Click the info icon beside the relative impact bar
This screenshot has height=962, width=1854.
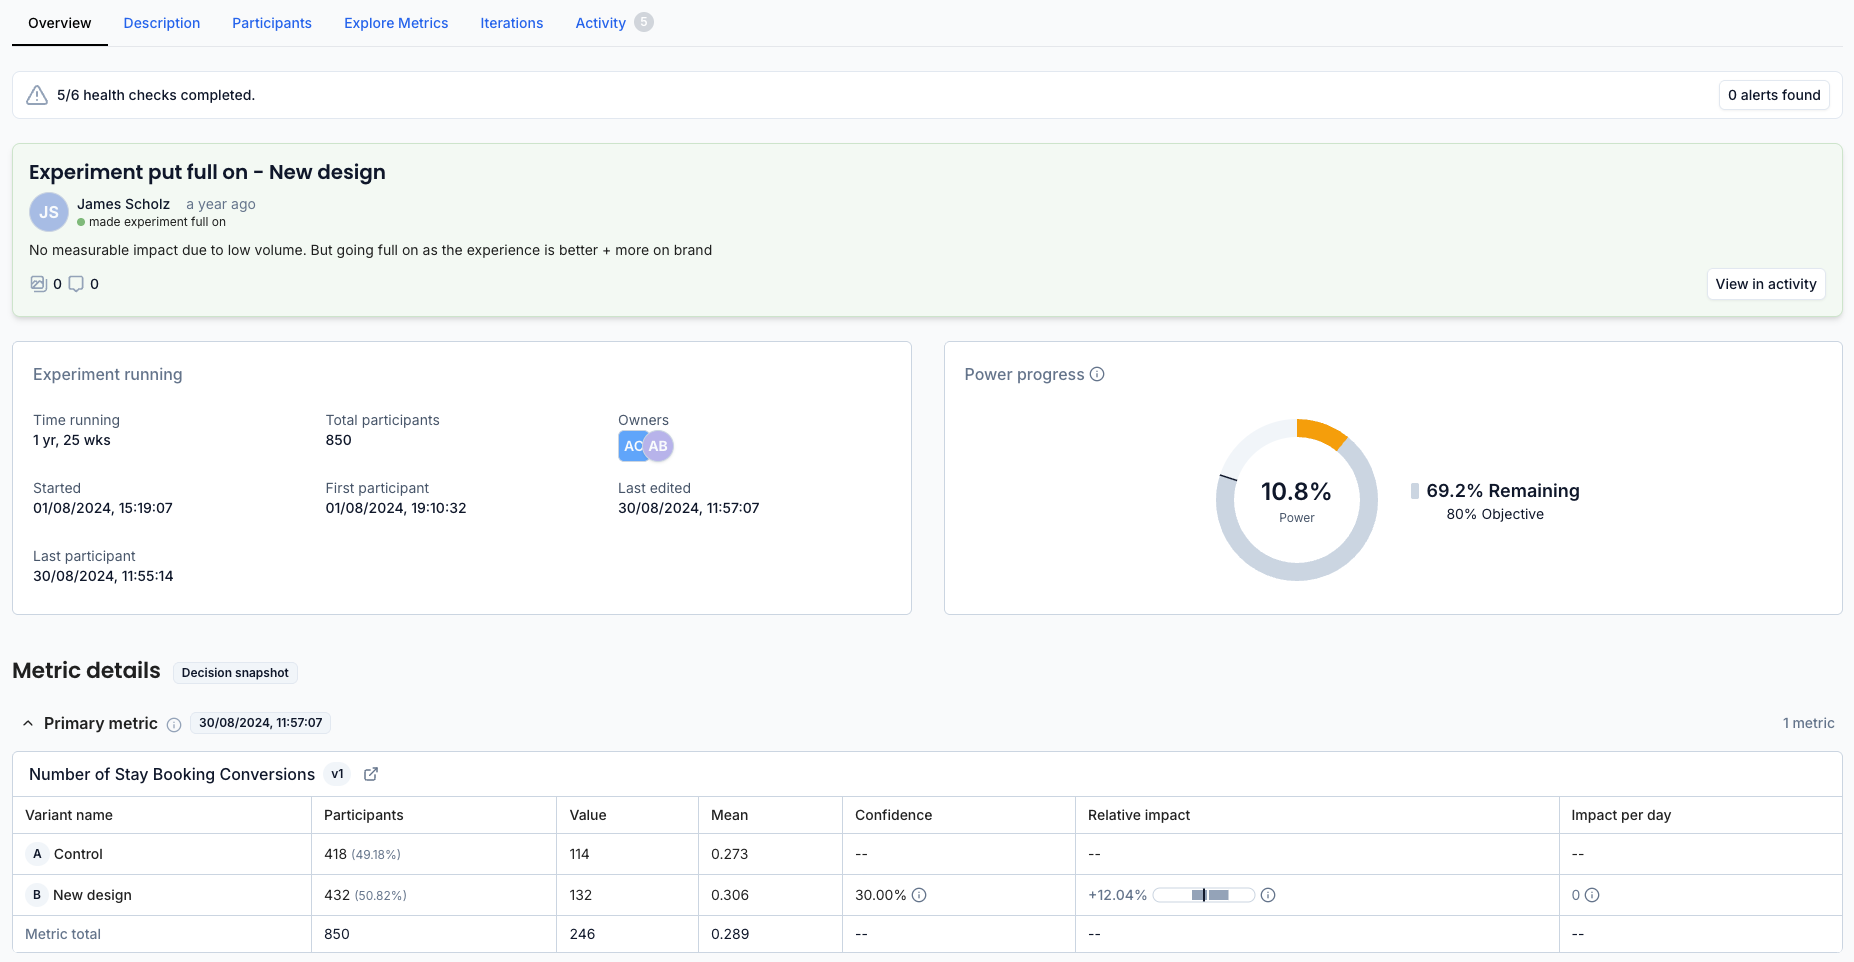pyautogui.click(x=1268, y=895)
